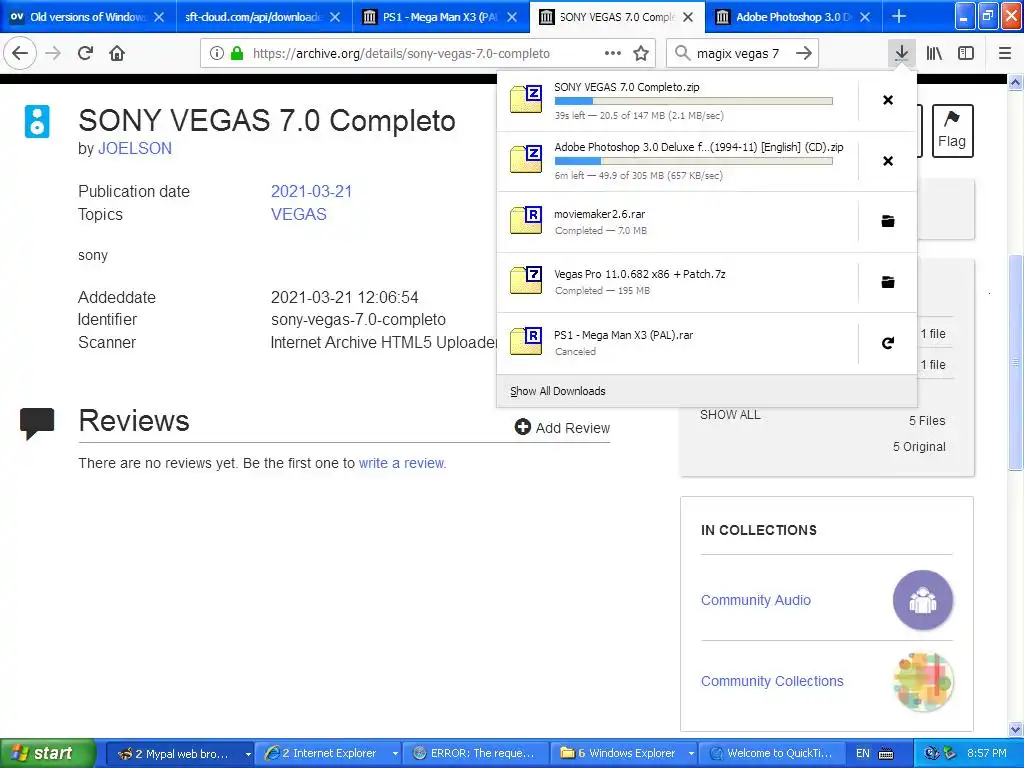The width and height of the screenshot is (1024, 768).
Task: Expand Internet Explorer taskbar group dropdown
Action: [x=394, y=754]
